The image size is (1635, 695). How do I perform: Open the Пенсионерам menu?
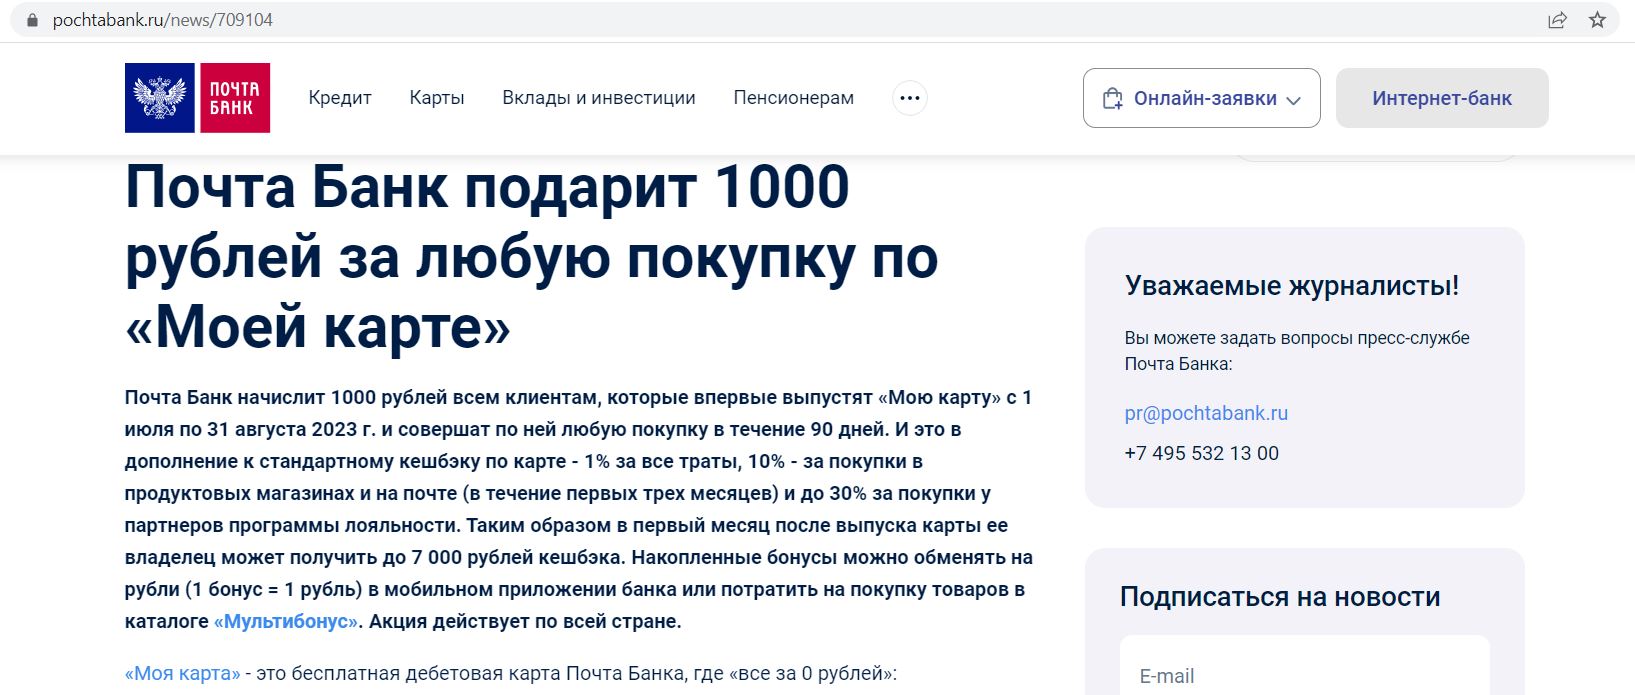794,98
